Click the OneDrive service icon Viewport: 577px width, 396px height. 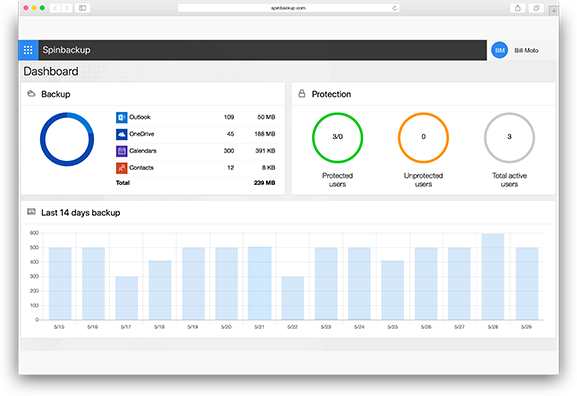[x=121, y=134]
